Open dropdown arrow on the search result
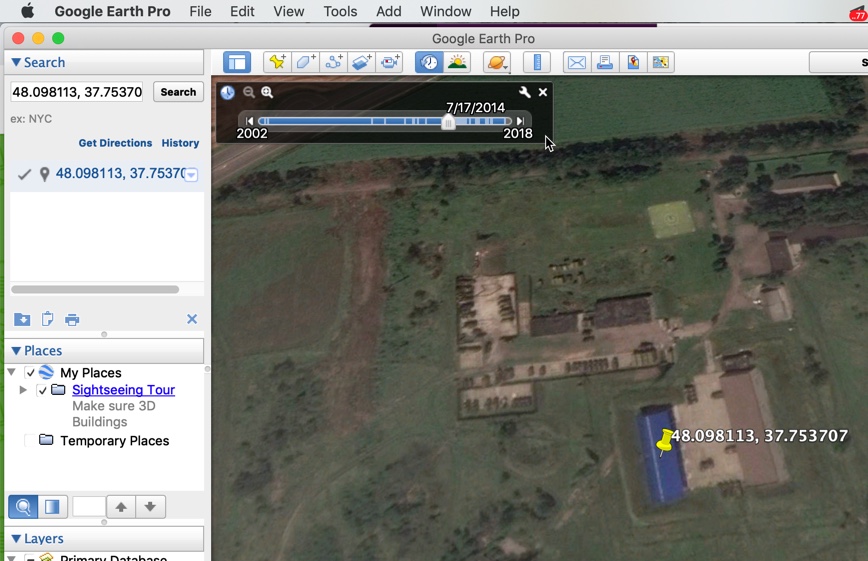The image size is (868, 561). (191, 175)
